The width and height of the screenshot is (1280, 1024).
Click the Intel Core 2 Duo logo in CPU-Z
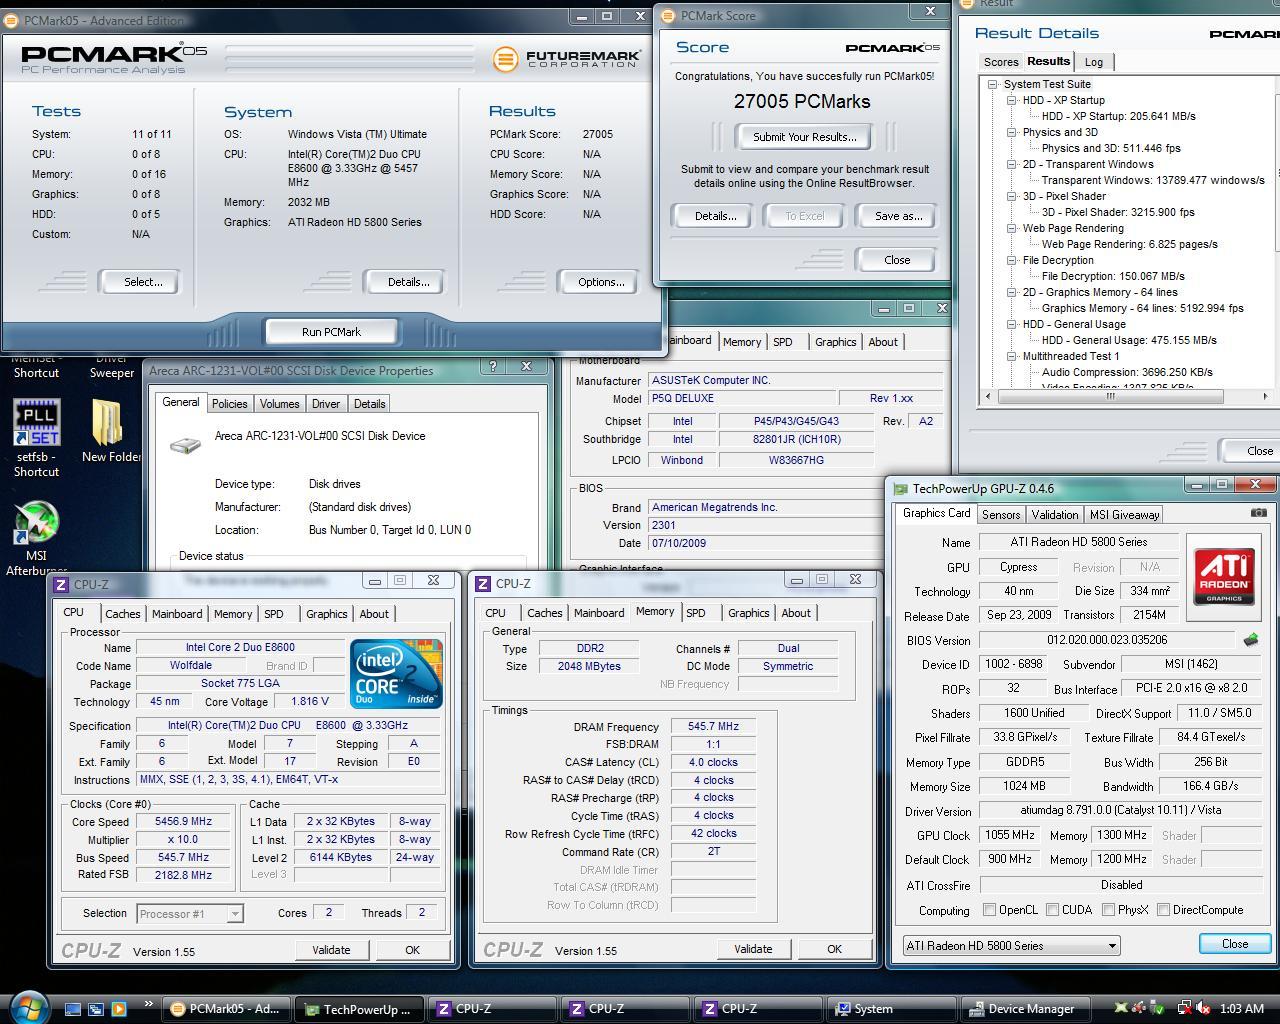coord(396,675)
